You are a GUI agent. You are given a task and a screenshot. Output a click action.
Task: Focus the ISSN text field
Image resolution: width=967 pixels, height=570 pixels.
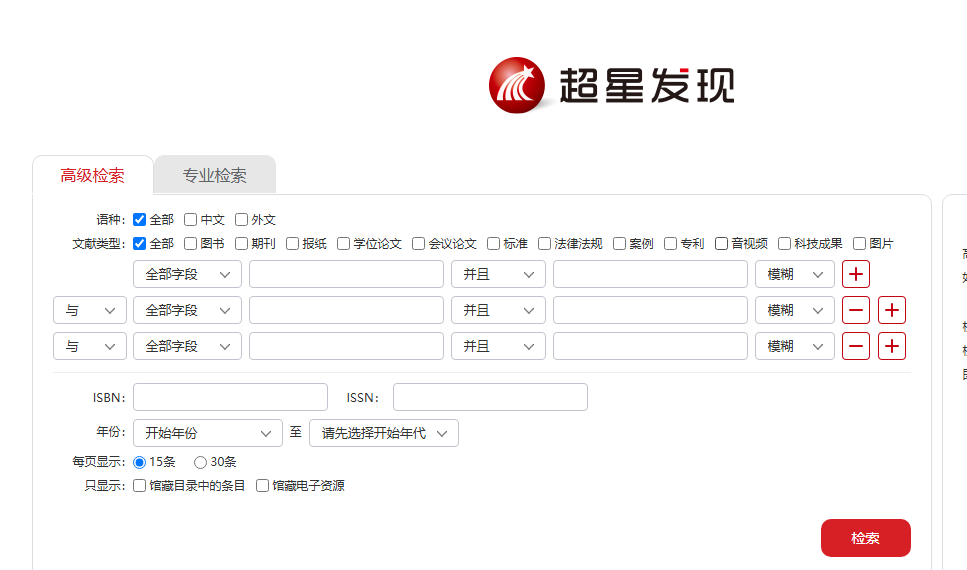pos(490,397)
